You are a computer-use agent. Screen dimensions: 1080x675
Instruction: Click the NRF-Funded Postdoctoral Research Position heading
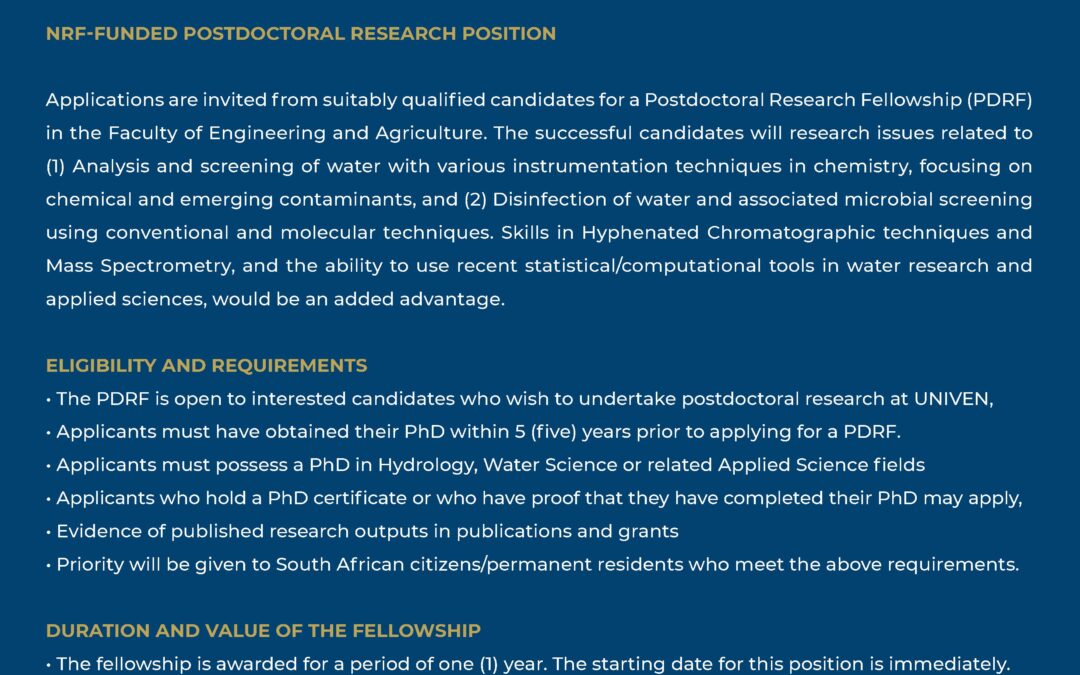pos(300,34)
